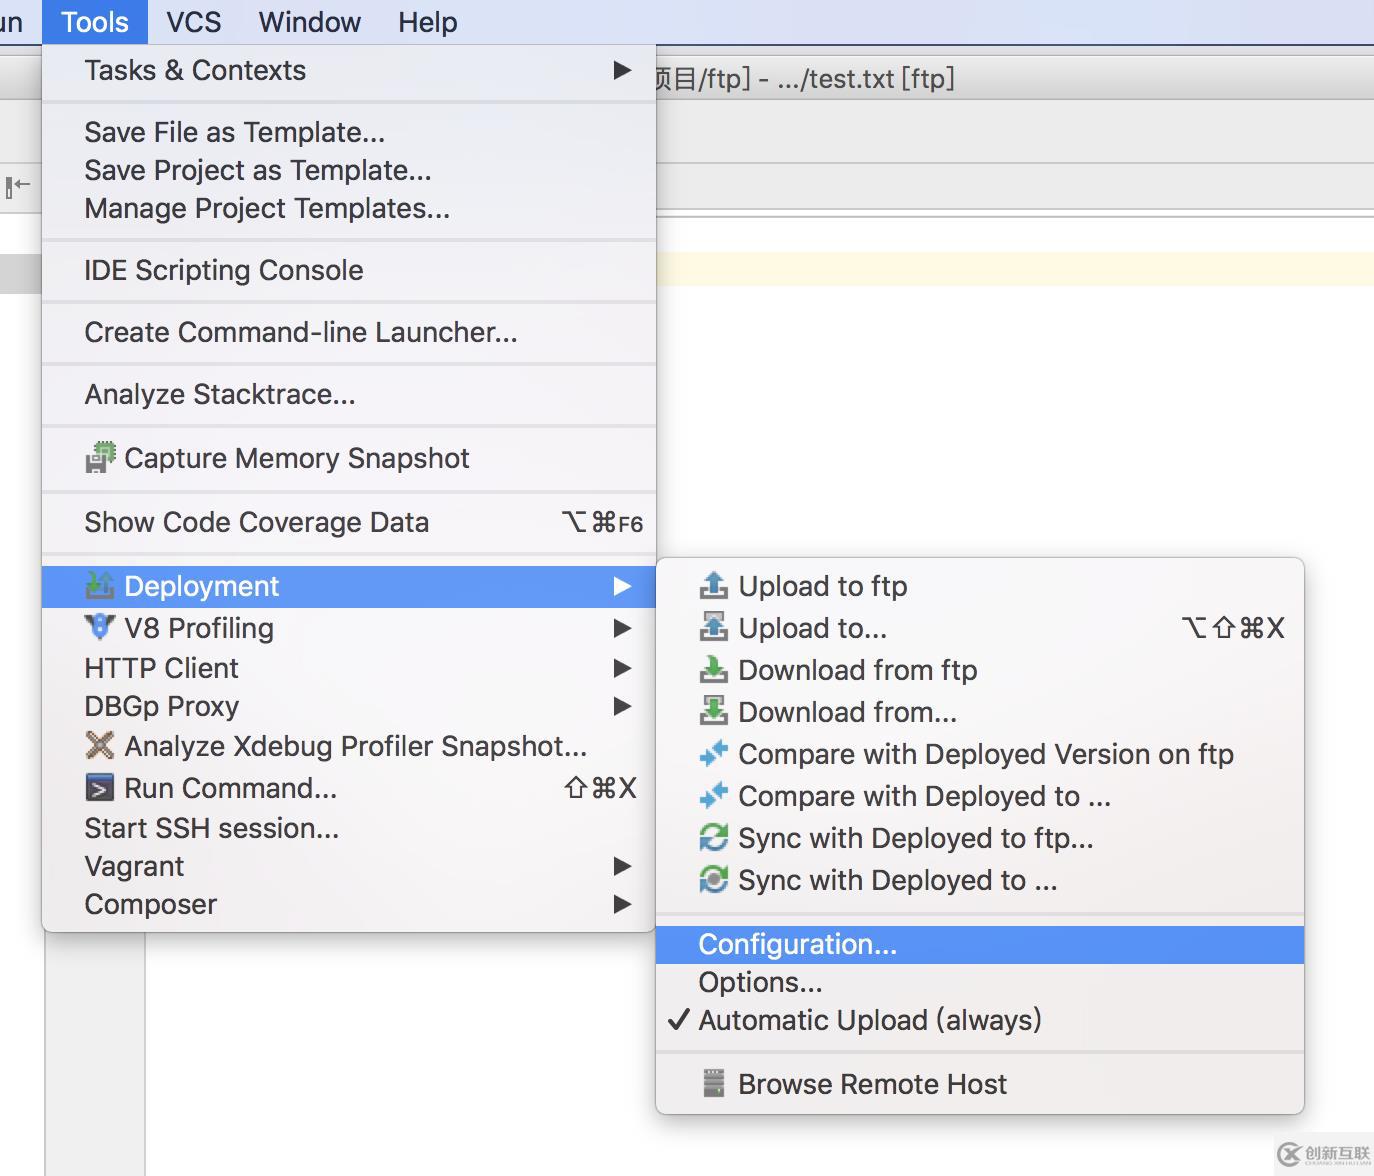Image resolution: width=1374 pixels, height=1176 pixels.
Task: Click the Run Command... label
Action: pyautogui.click(x=231, y=788)
